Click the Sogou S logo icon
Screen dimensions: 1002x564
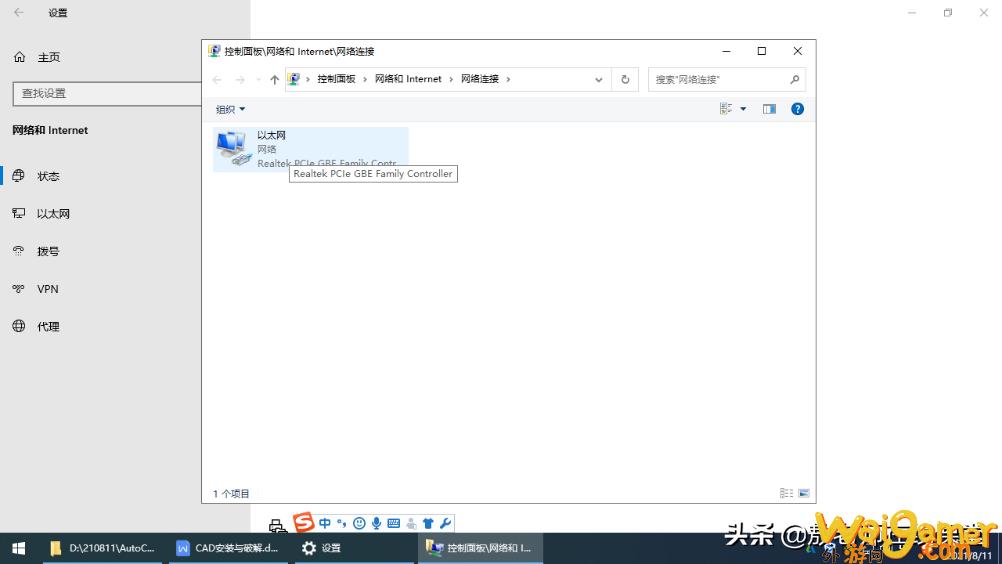pyautogui.click(x=304, y=522)
